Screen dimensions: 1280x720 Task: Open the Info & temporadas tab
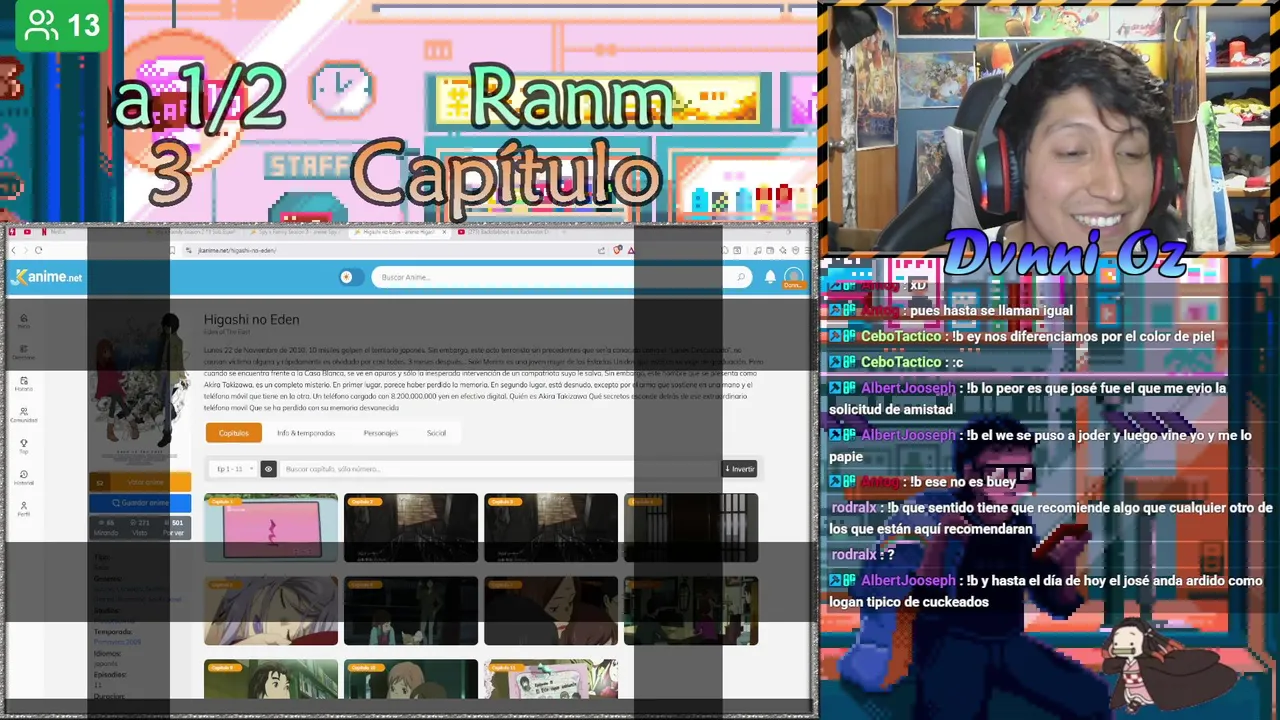(306, 433)
